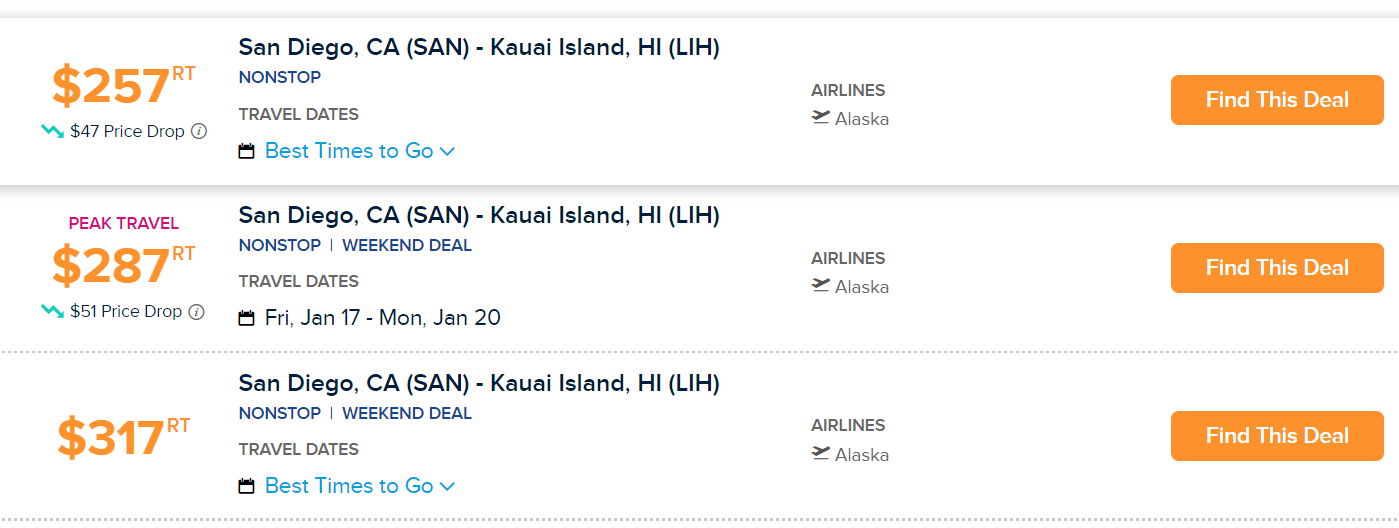Image resolution: width=1399 pixels, height=528 pixels.
Task: Find This Deal for the $317 fare
Action: 1277,436
